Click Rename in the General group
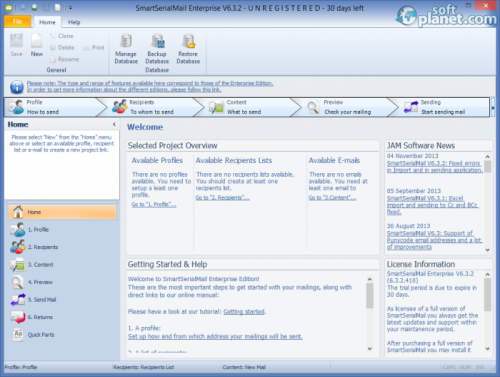Screen dimensions: 500x377 [65, 59]
